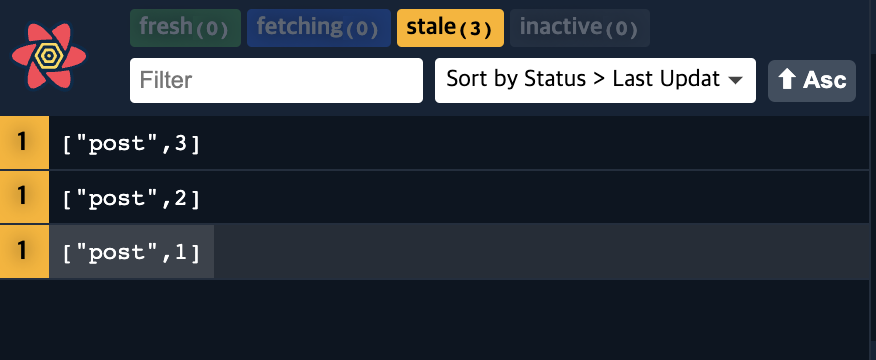Click the fresh count (0) indicator
Screen dimensions: 876x360
(x=212, y=29)
